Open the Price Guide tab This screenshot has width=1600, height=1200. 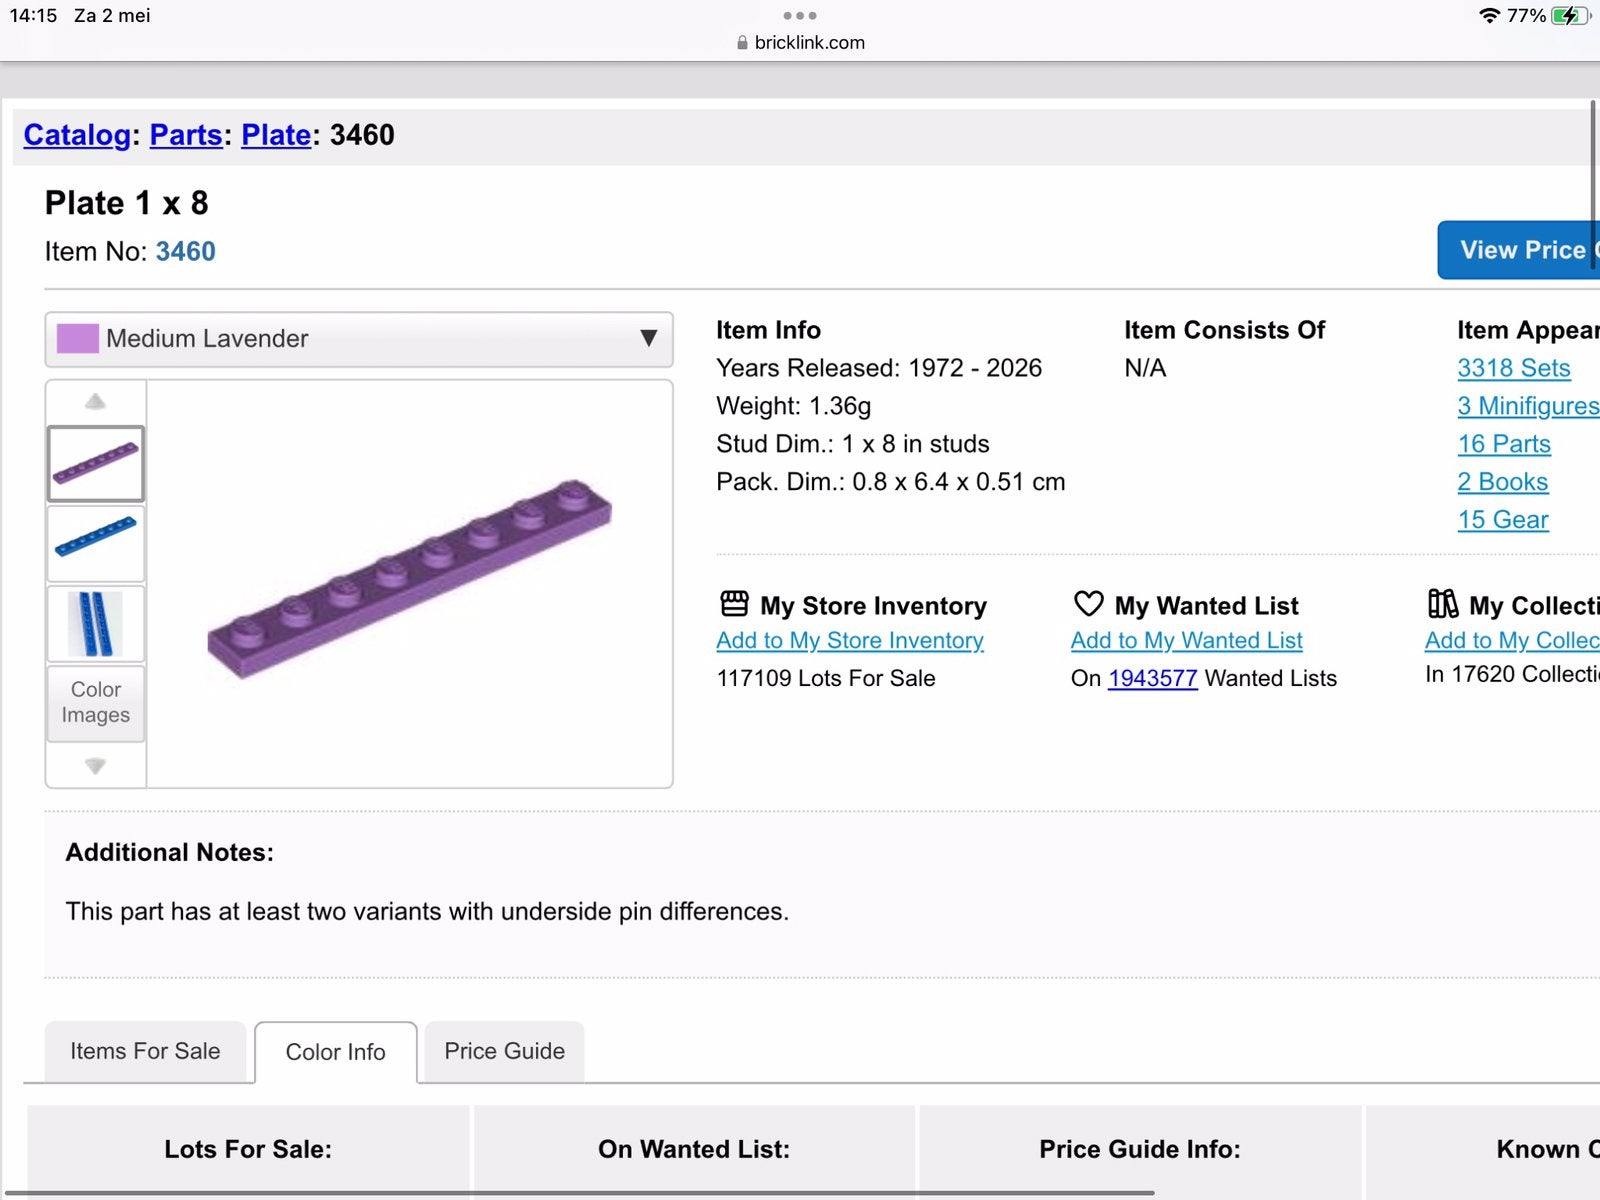(x=504, y=1051)
